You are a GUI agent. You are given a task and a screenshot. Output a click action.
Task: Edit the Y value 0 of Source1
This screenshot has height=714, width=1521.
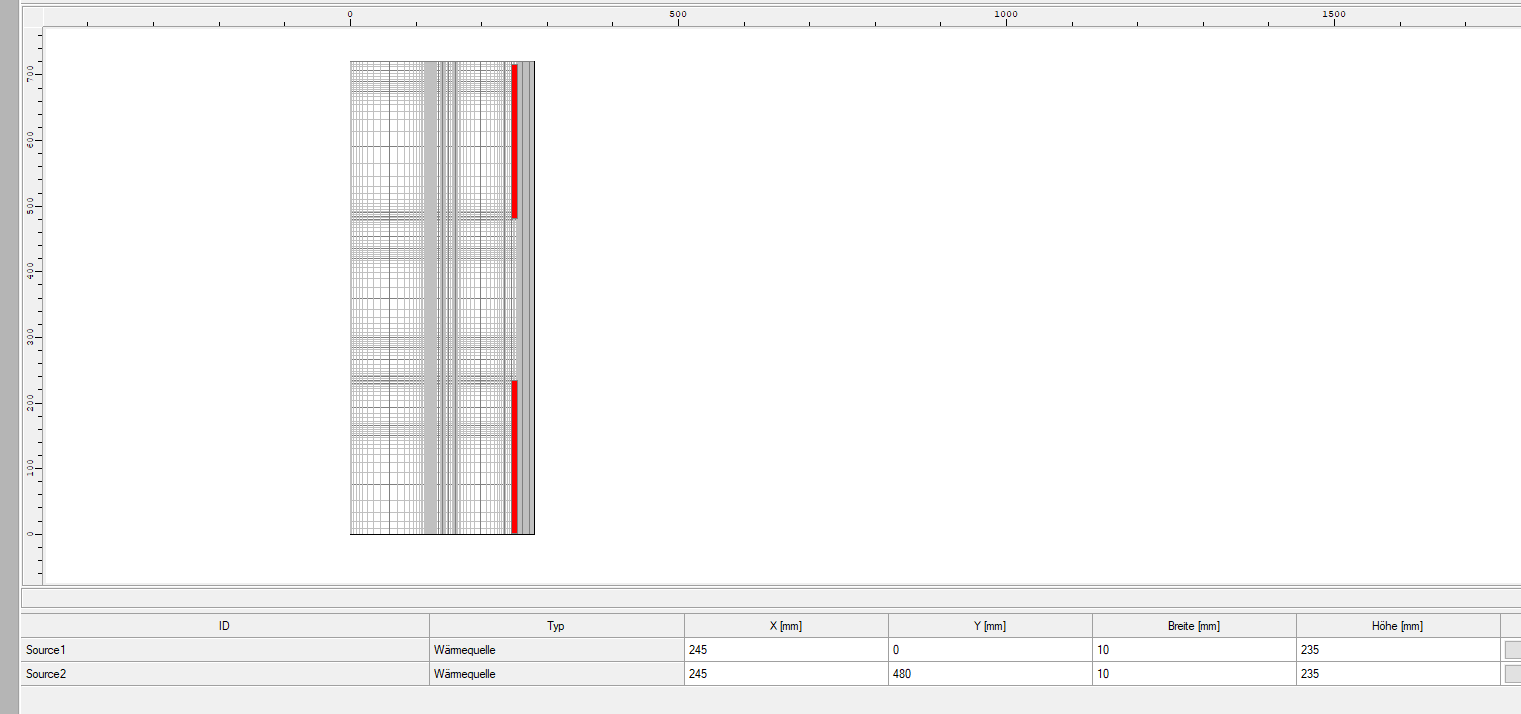coord(990,650)
